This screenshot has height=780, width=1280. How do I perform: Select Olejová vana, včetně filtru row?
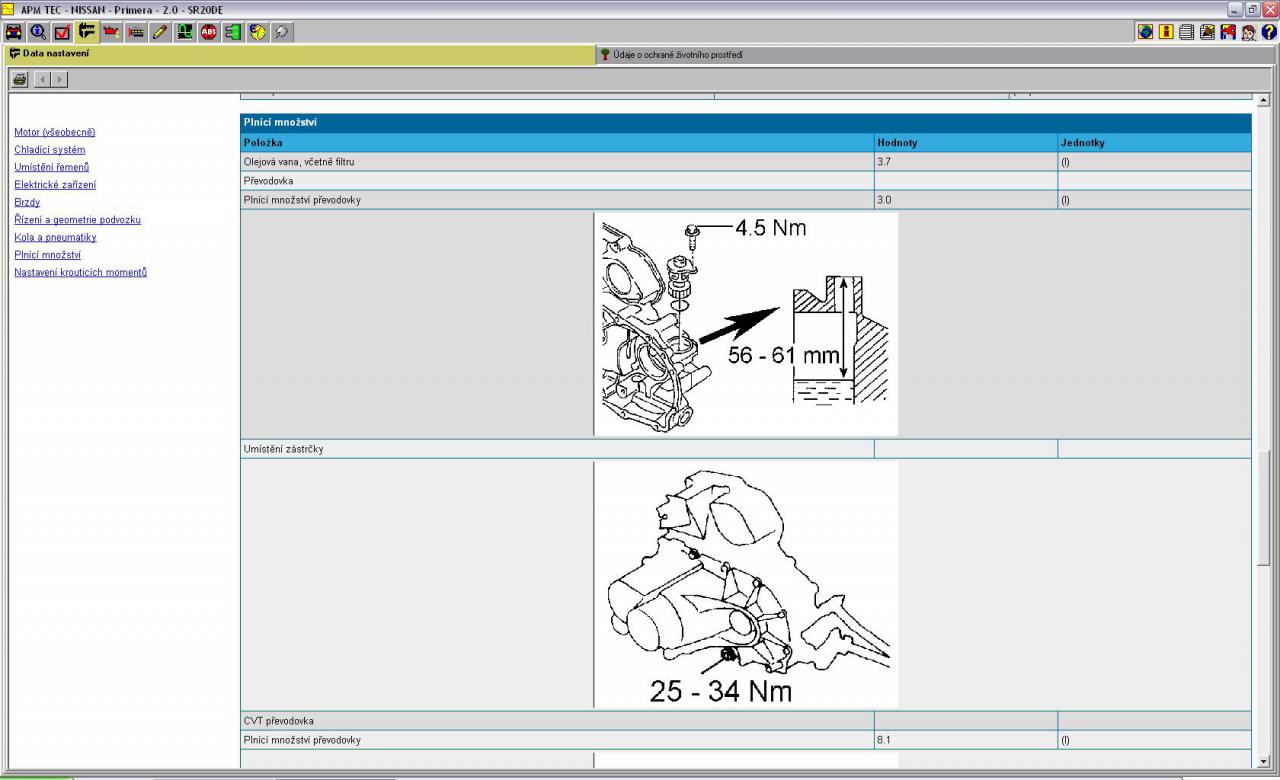[x=746, y=162]
